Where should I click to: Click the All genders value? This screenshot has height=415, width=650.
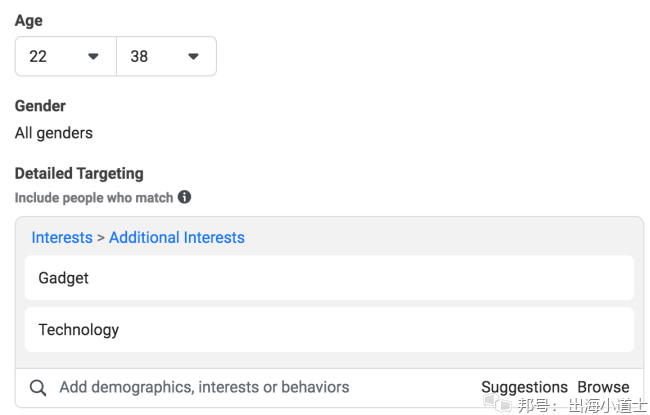tap(54, 132)
